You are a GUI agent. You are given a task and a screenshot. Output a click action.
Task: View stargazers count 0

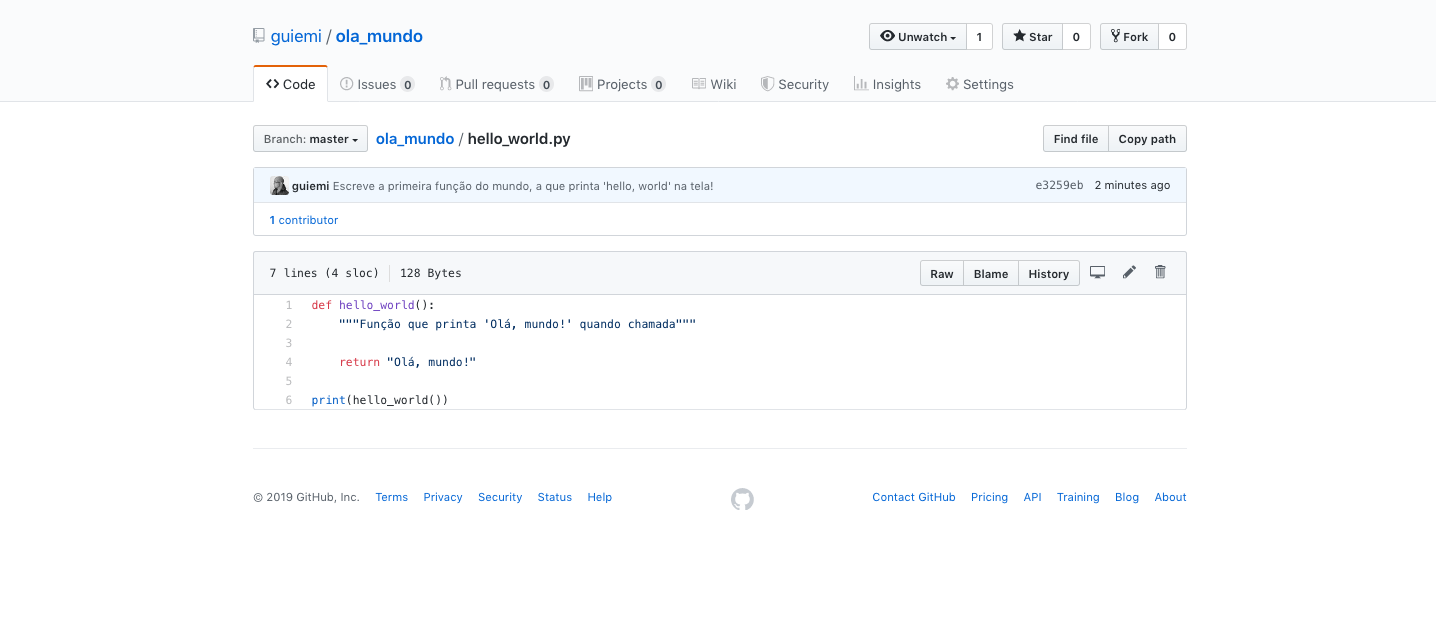pos(1076,37)
